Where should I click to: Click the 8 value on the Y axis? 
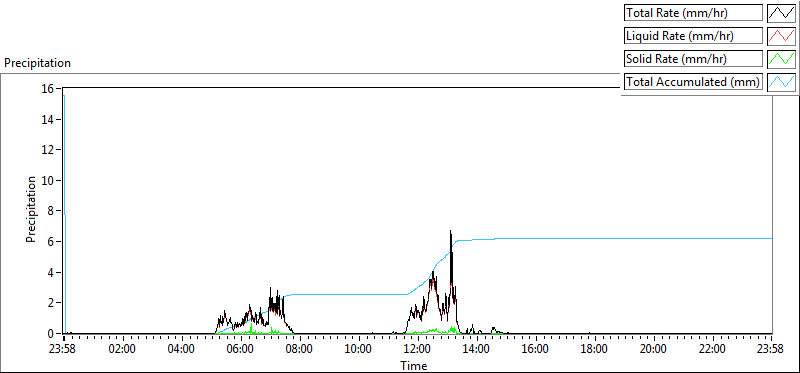click(51, 211)
